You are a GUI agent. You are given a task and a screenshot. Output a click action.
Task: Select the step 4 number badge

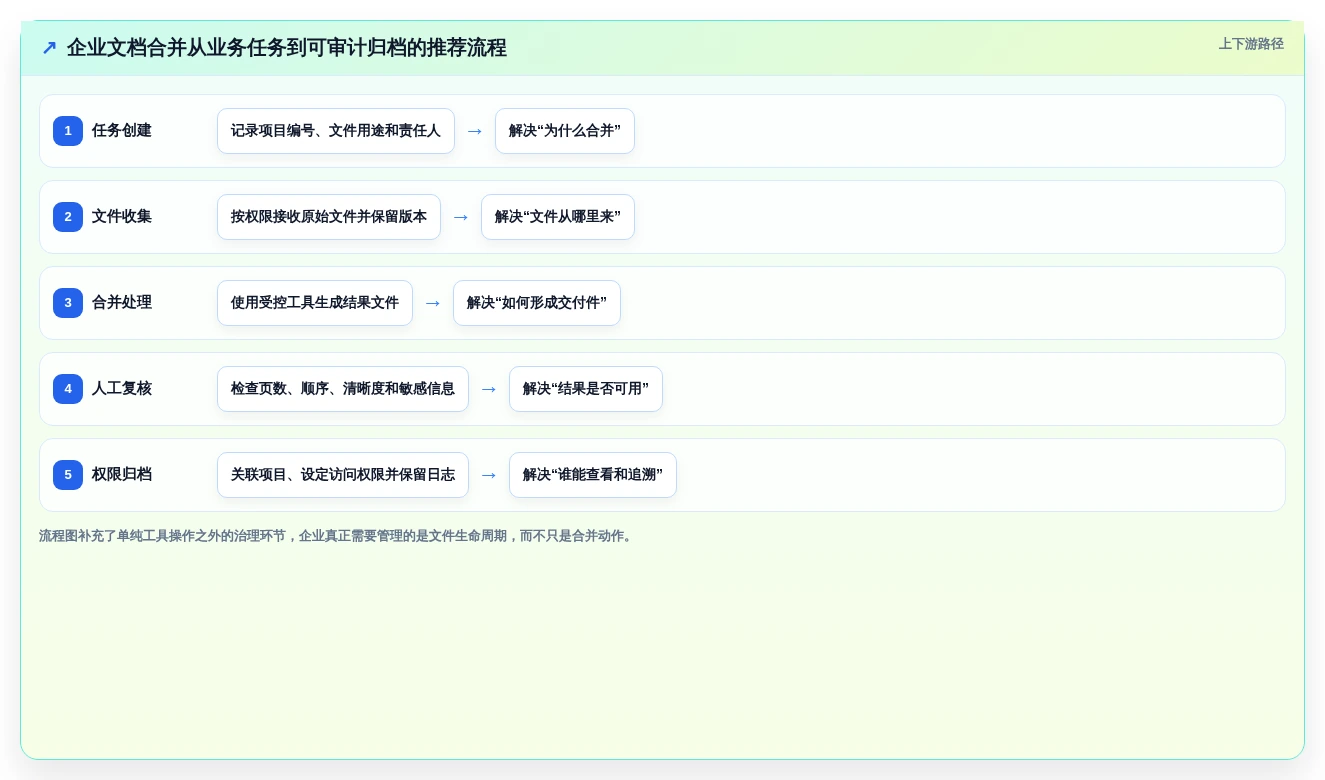(x=68, y=389)
